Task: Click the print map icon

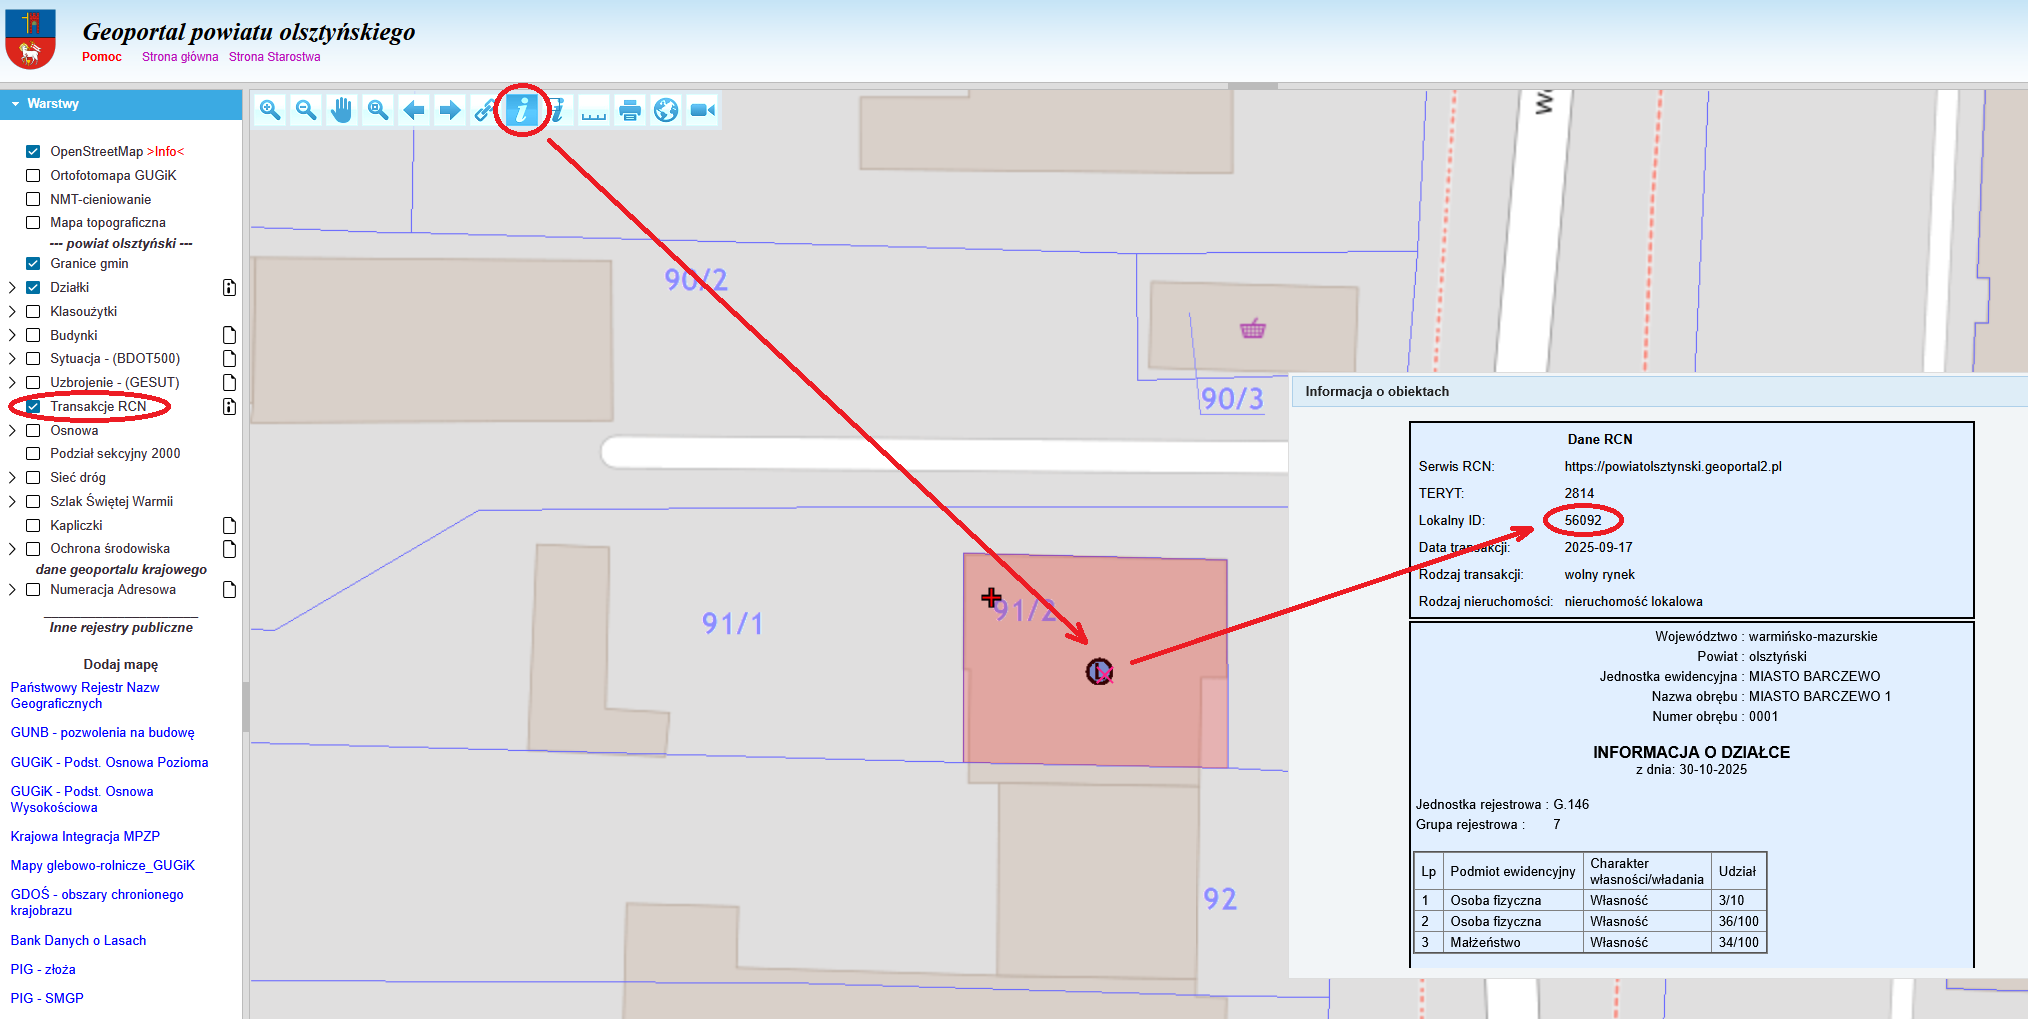Action: 630,110
